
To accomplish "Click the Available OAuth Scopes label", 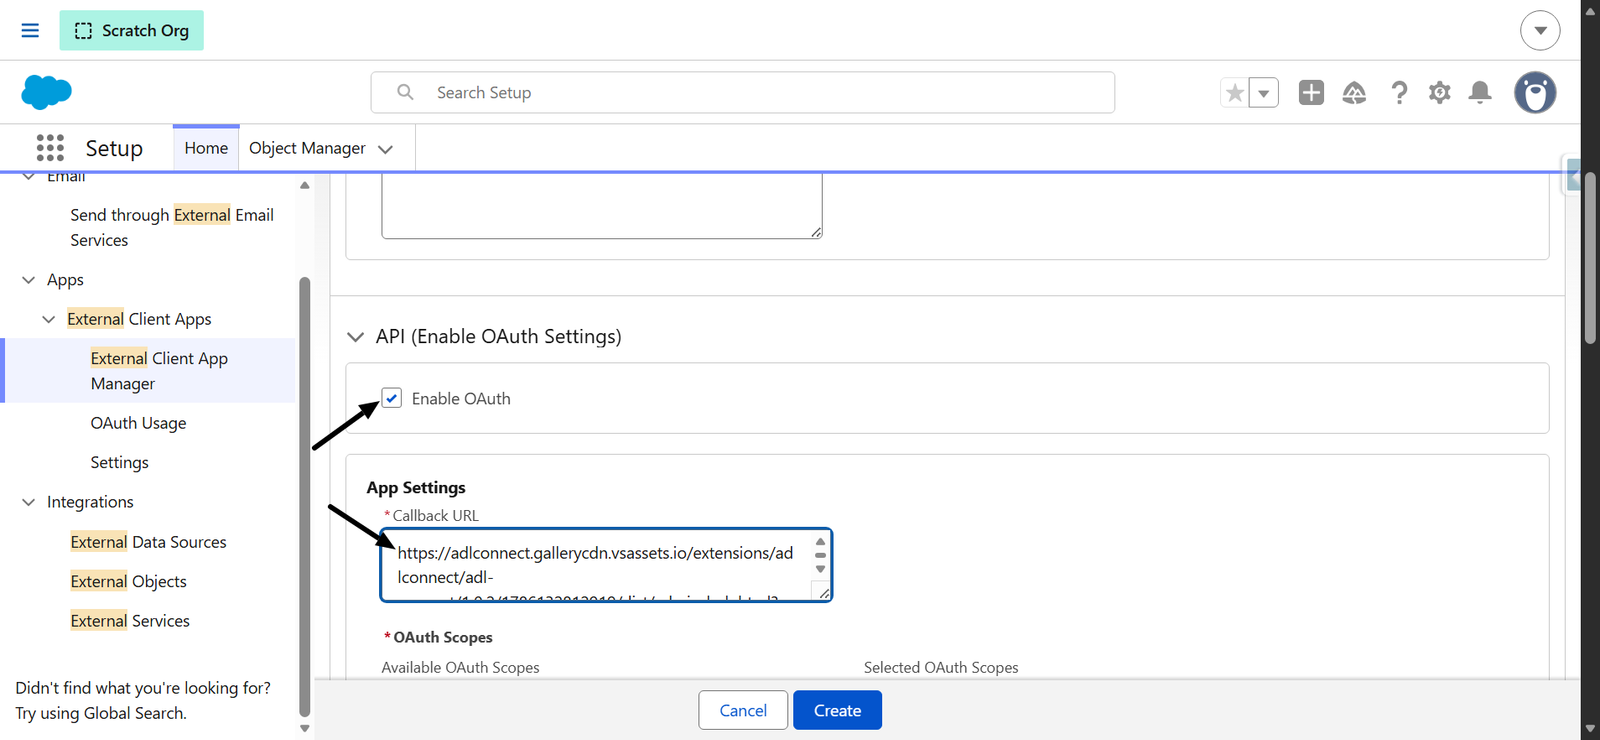I will 460,667.
